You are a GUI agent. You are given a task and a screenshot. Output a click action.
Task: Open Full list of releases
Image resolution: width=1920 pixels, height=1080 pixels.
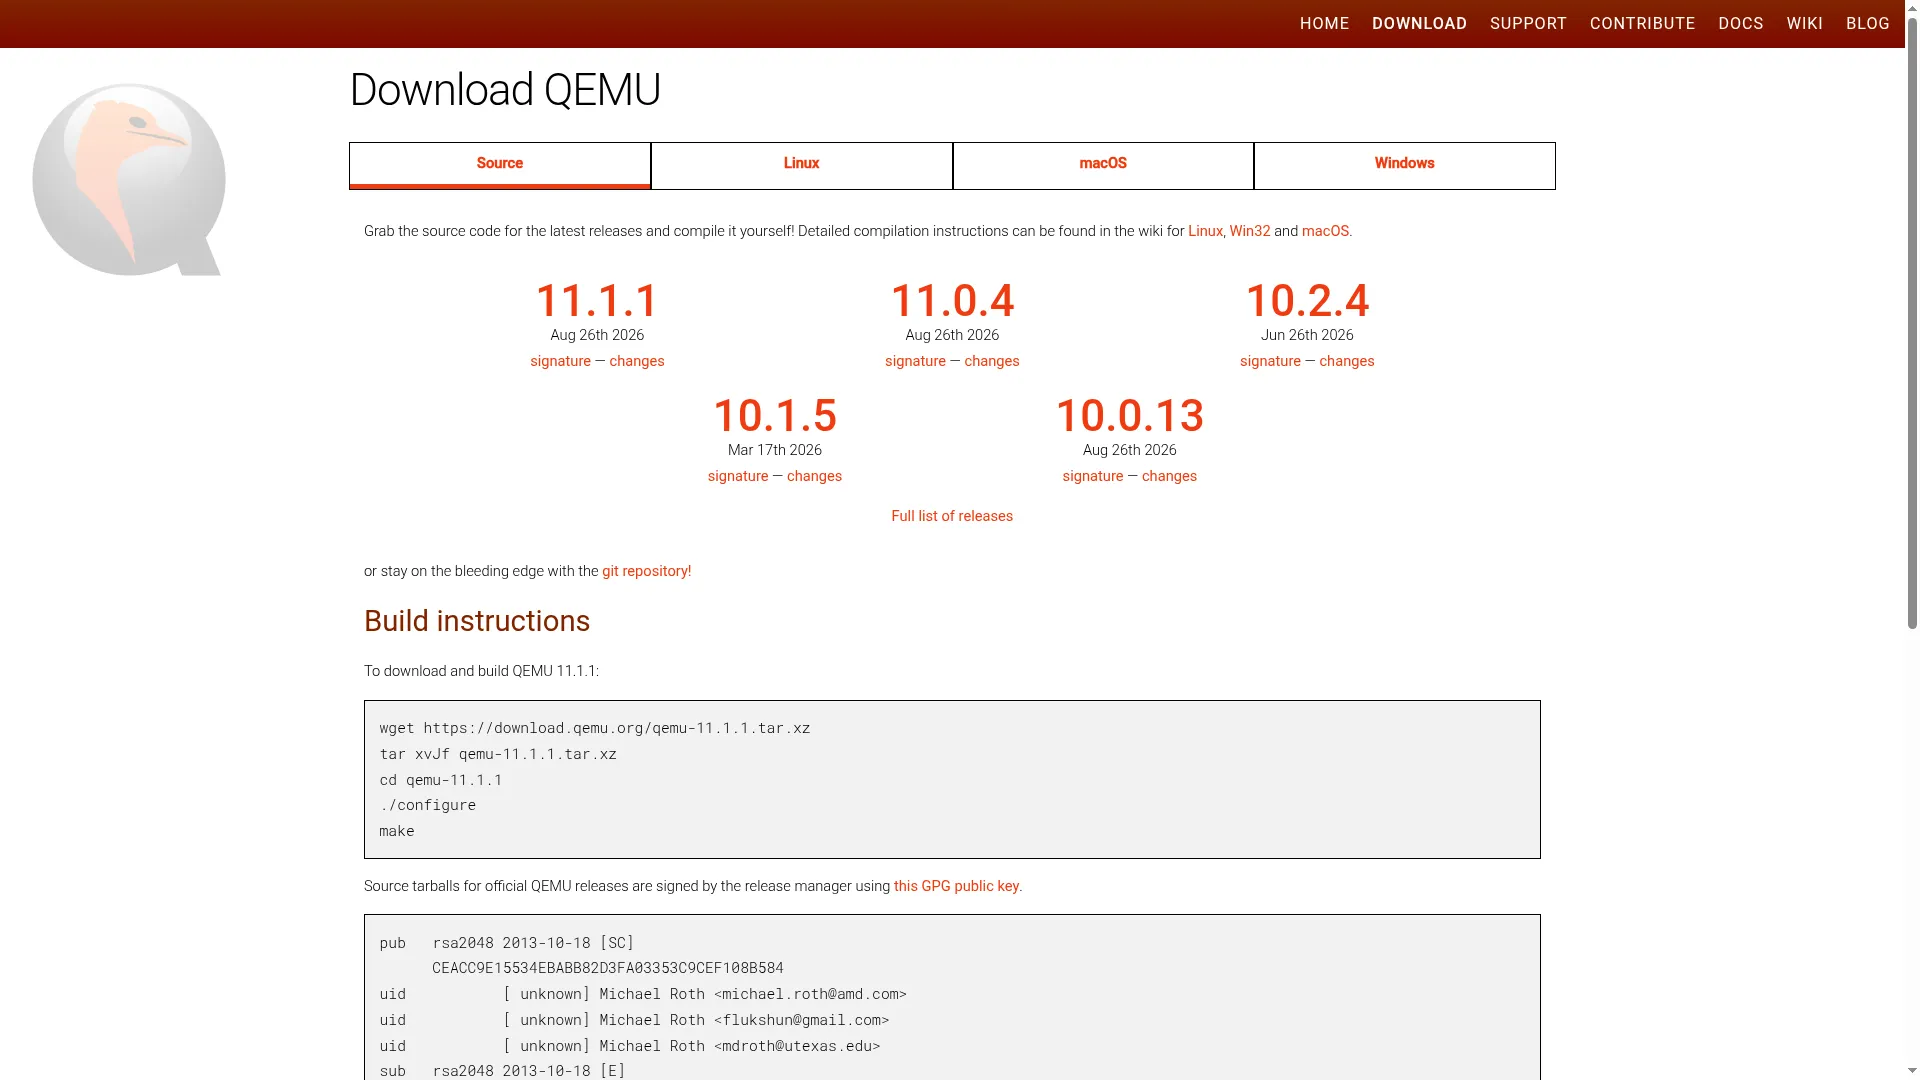coord(952,516)
